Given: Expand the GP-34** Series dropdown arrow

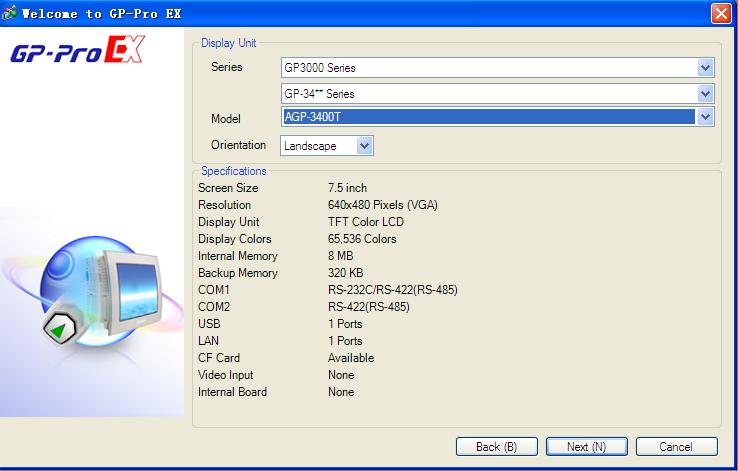Looking at the screenshot, I should point(706,93).
